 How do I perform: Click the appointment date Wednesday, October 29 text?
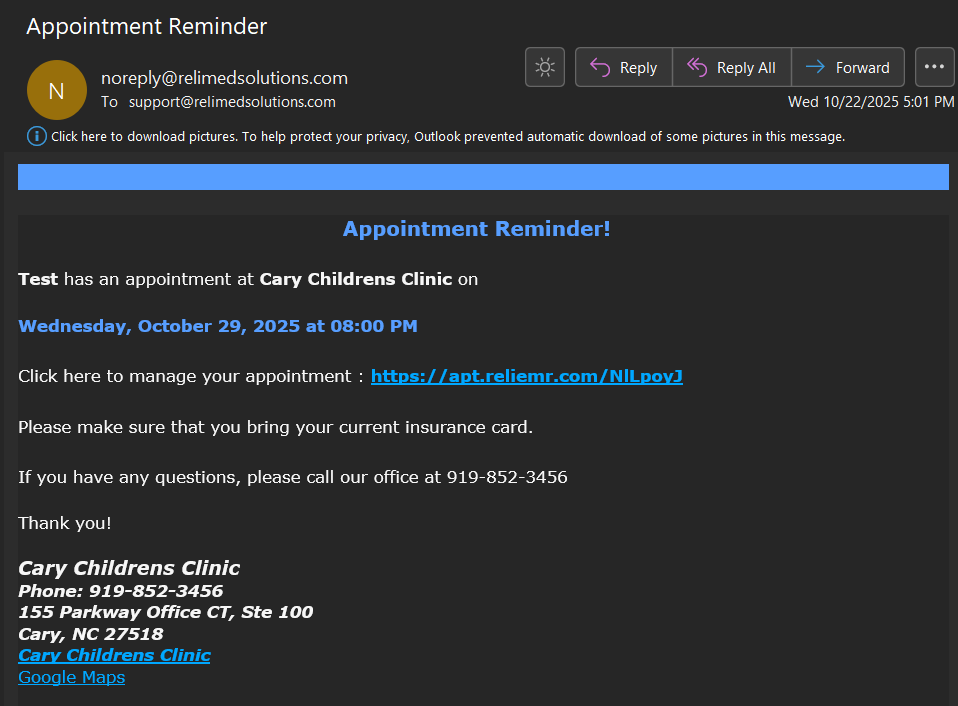click(217, 326)
